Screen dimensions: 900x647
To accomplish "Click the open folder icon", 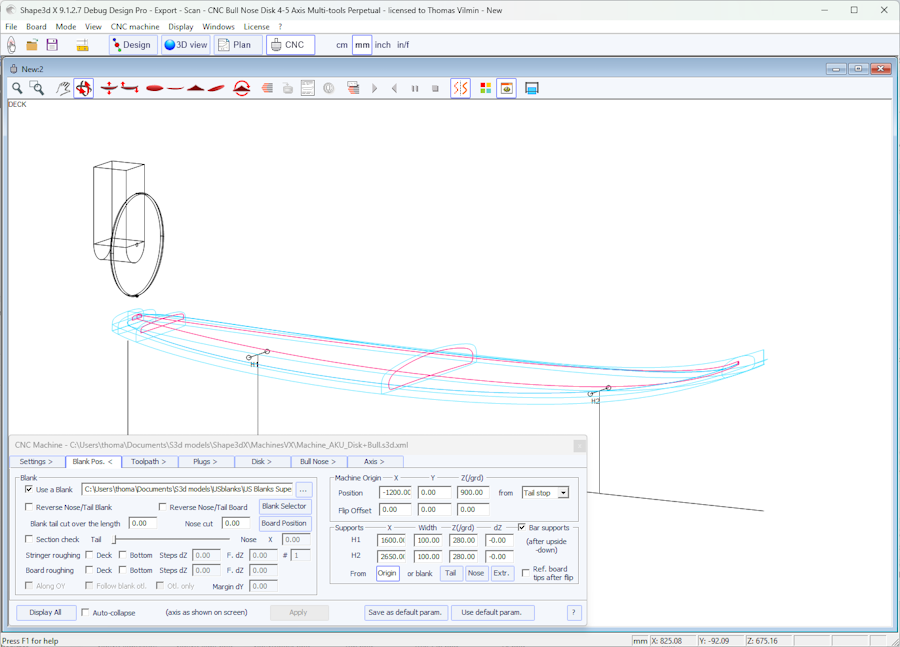I will click(32, 45).
